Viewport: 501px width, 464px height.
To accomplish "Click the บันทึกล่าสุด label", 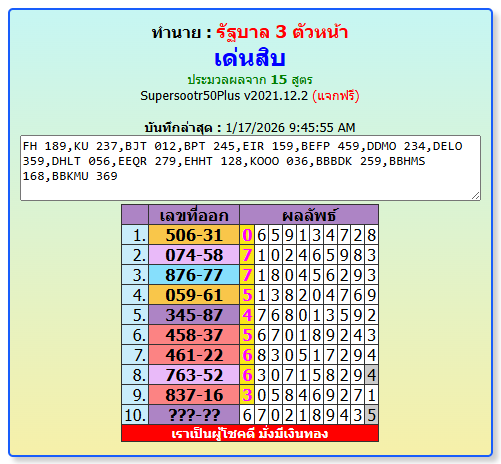I will tap(178, 128).
